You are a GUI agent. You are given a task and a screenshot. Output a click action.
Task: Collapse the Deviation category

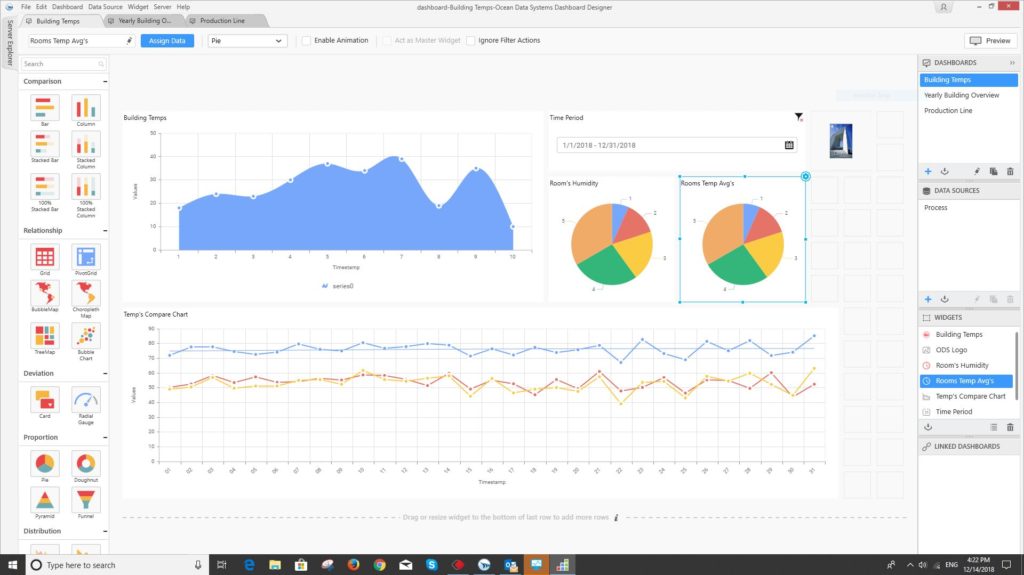[x=105, y=374]
